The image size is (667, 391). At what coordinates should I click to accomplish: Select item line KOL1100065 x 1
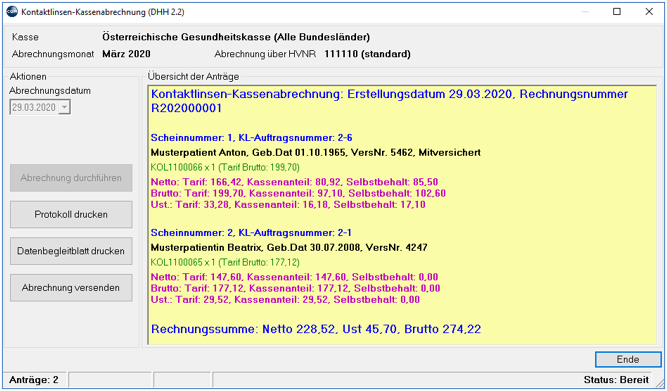click(x=225, y=262)
